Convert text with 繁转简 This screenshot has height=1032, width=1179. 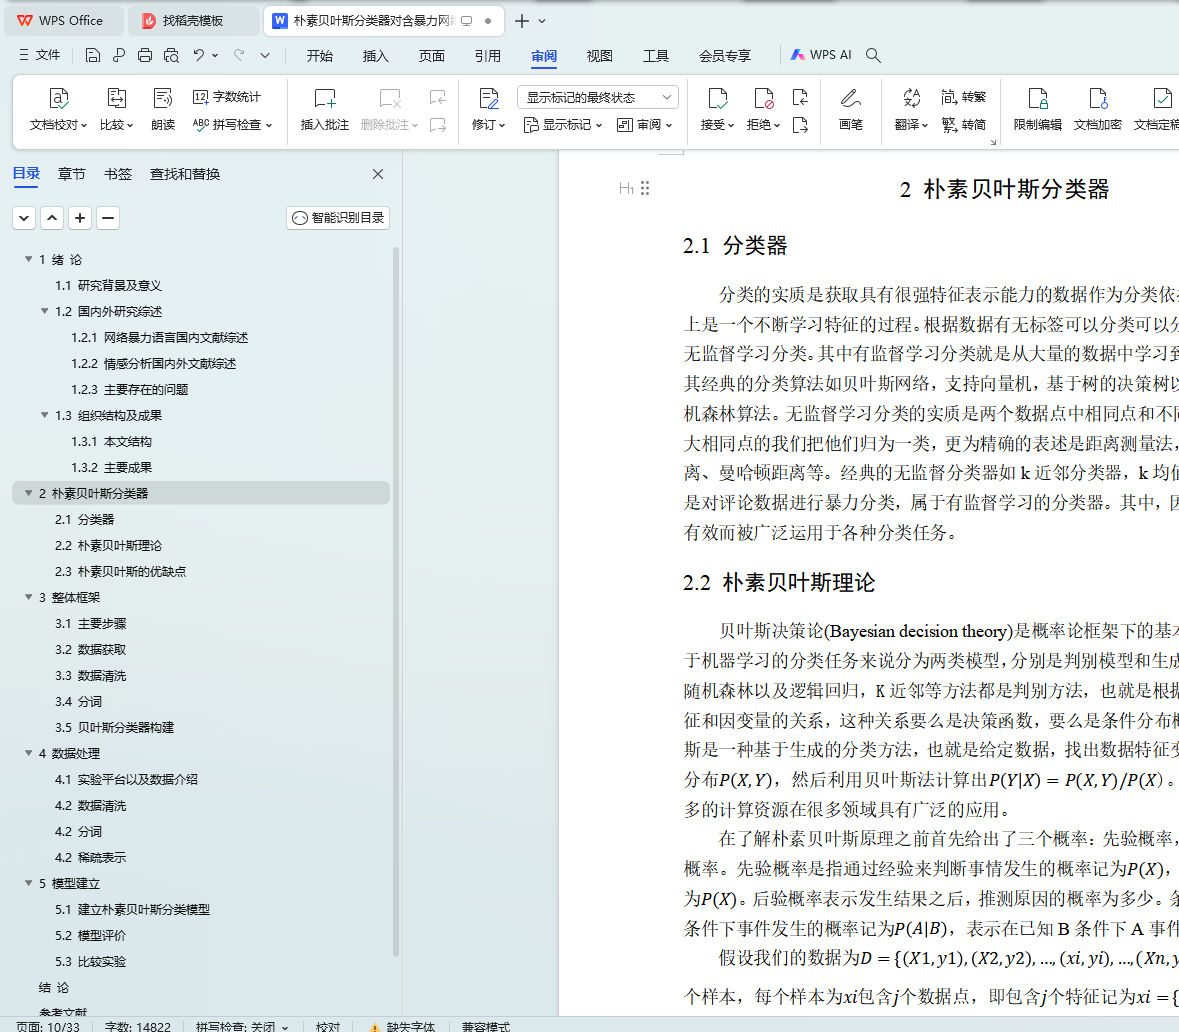(x=963, y=124)
